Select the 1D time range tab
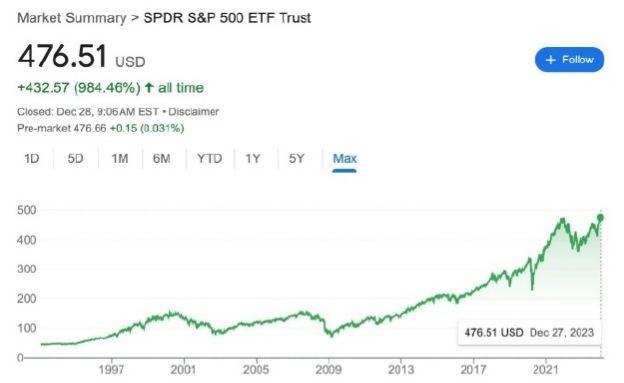624x383 pixels. click(32, 159)
